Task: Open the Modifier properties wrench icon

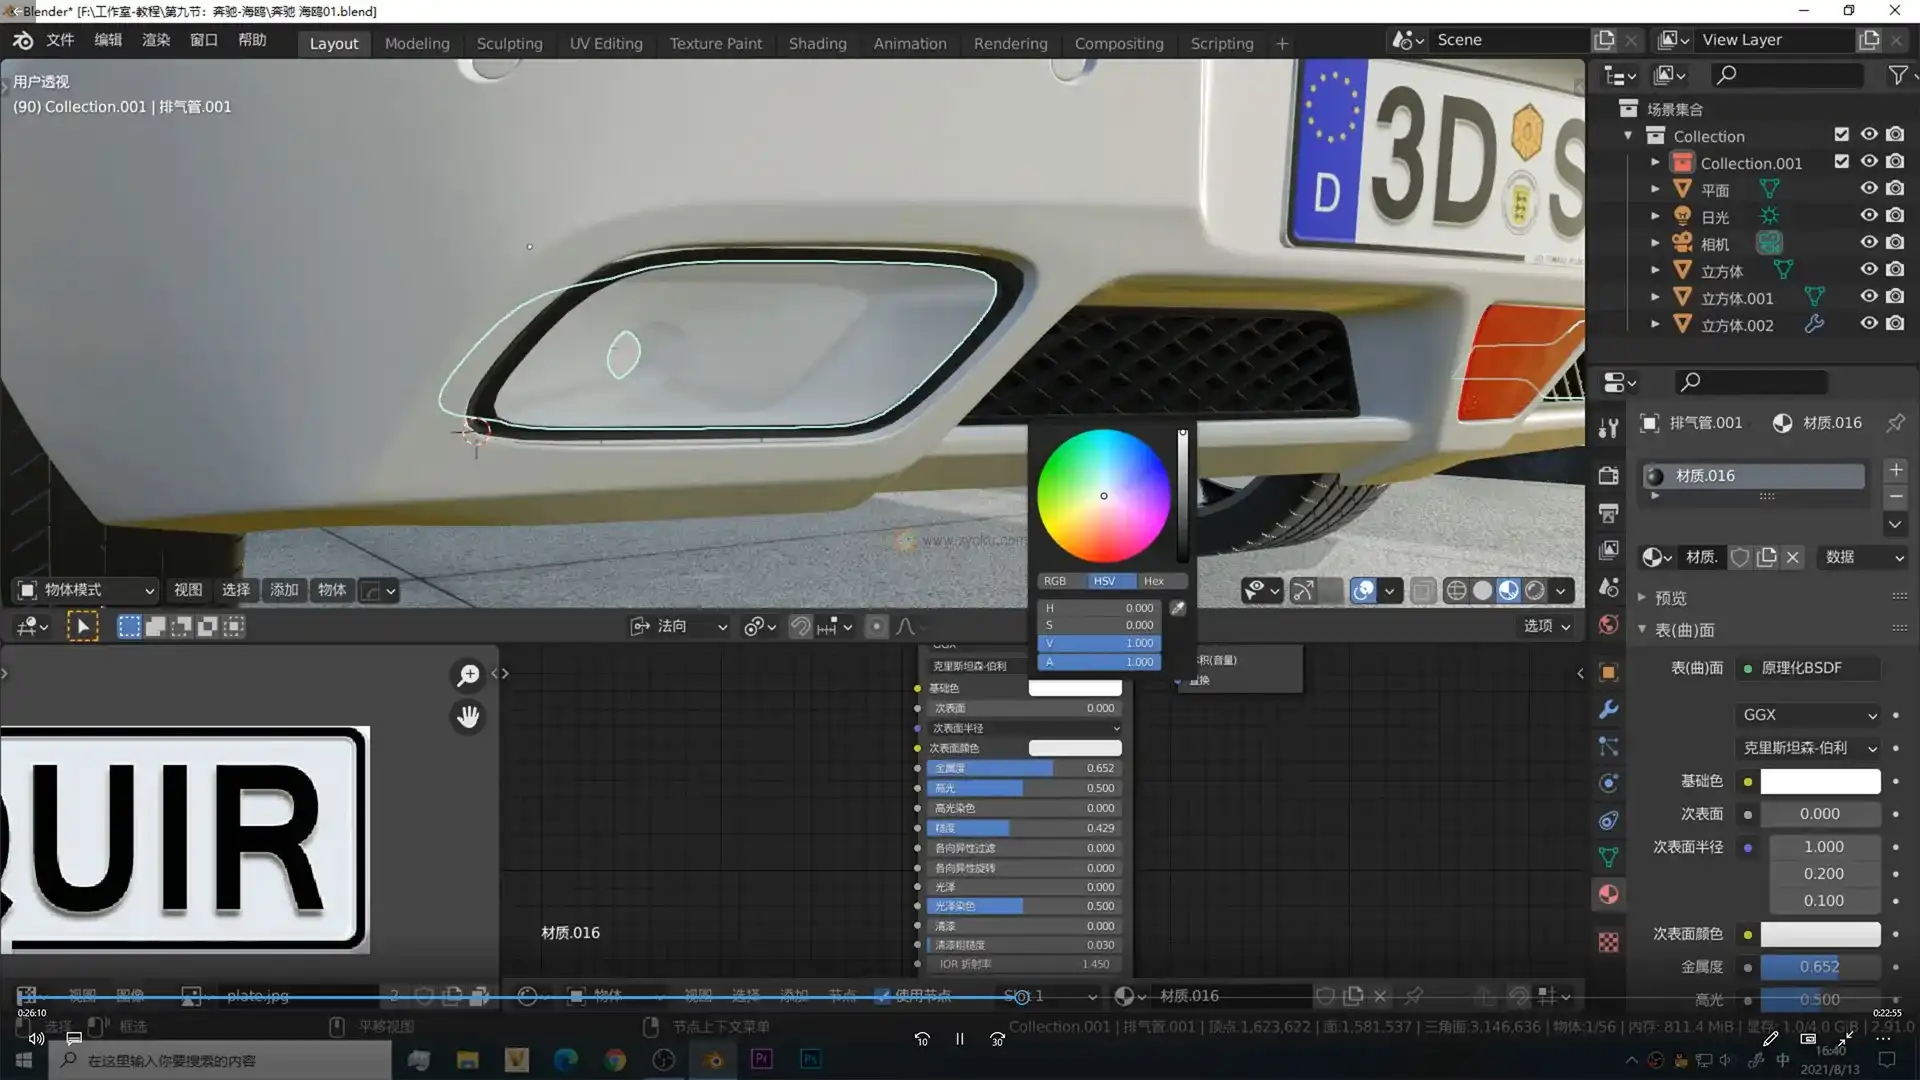Action: pyautogui.click(x=1608, y=710)
